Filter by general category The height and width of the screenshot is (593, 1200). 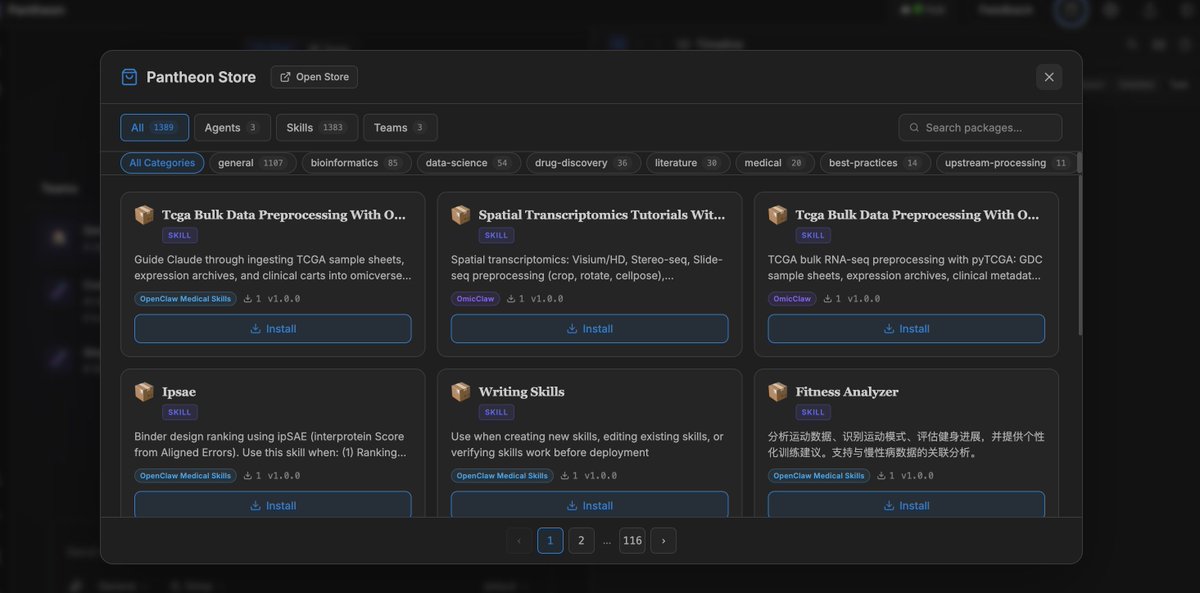(252, 163)
